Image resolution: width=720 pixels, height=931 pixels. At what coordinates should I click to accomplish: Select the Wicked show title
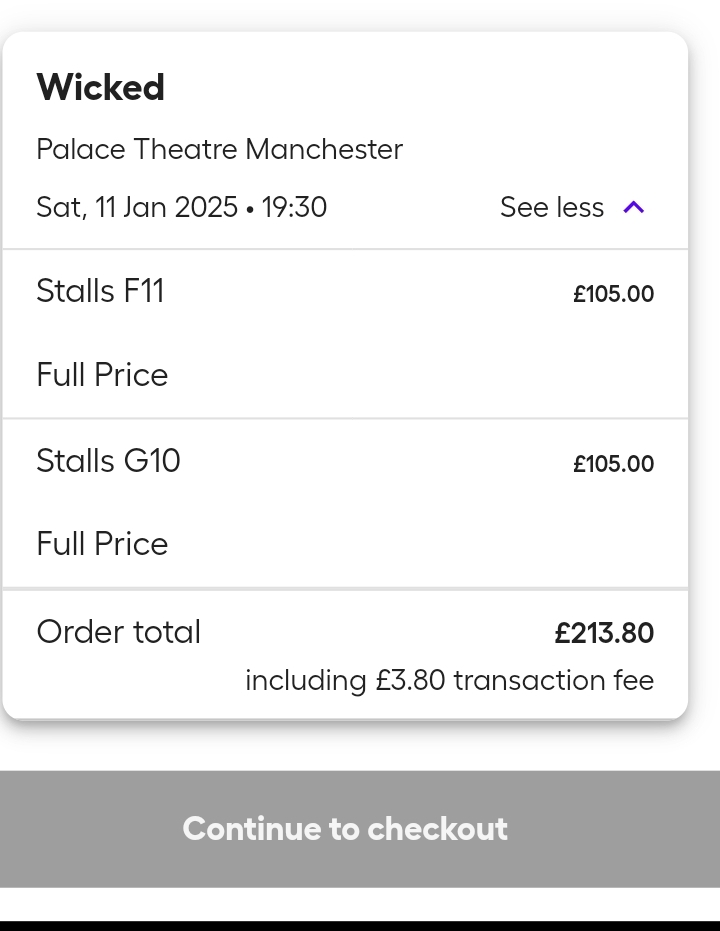click(100, 88)
